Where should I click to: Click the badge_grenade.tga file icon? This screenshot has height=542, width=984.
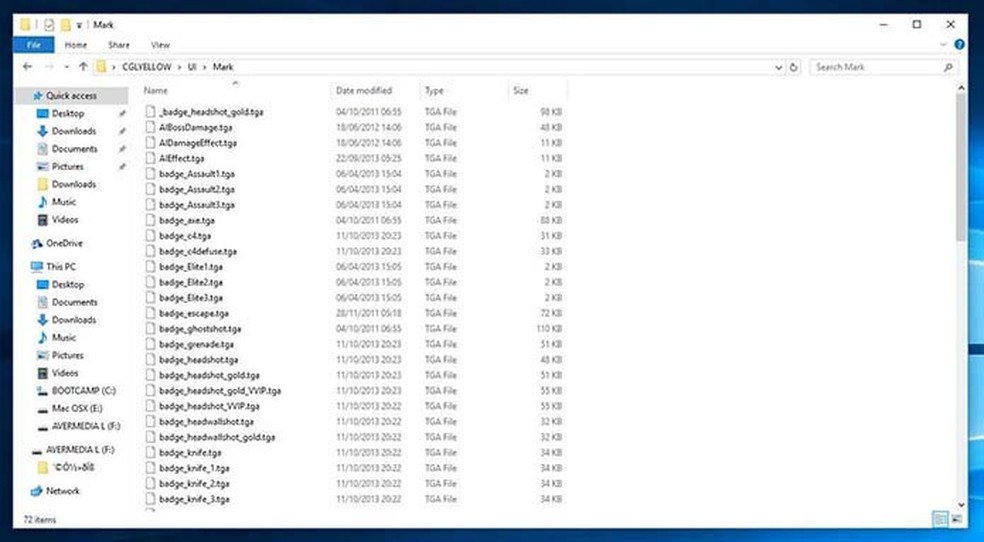point(149,344)
